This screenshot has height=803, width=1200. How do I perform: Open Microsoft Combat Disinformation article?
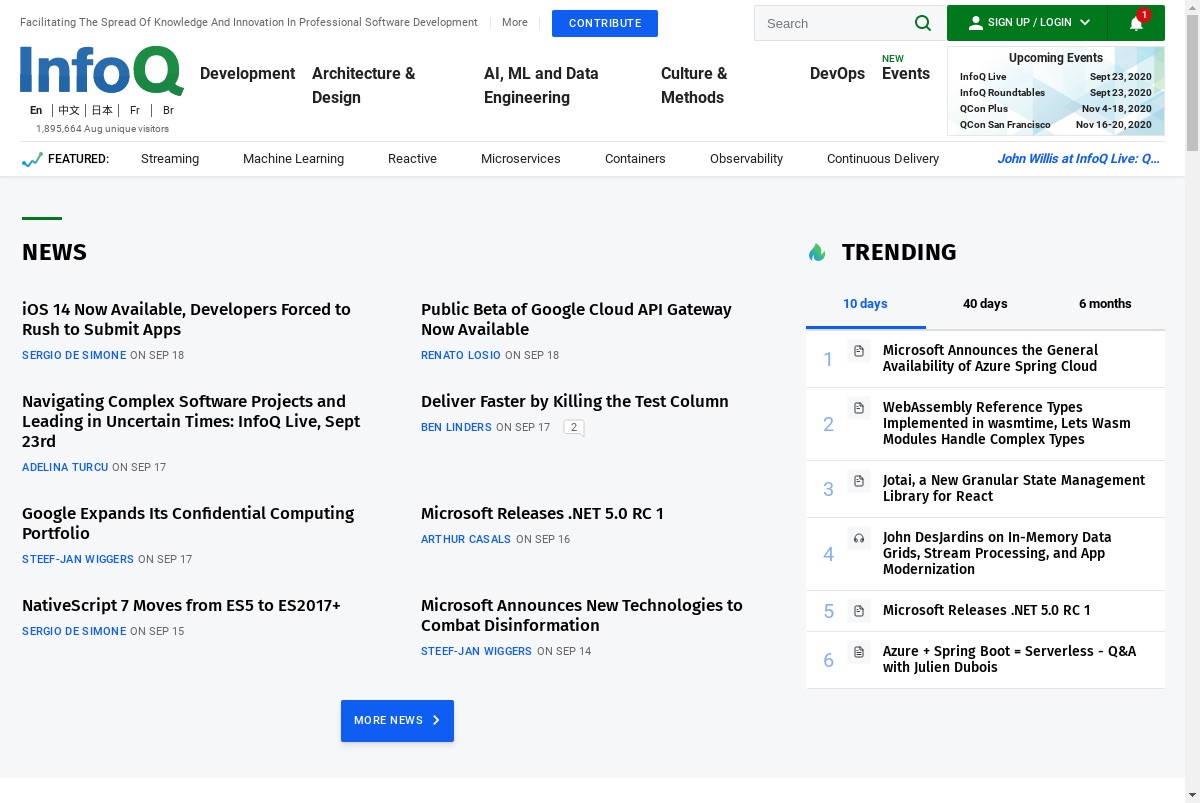click(x=582, y=615)
